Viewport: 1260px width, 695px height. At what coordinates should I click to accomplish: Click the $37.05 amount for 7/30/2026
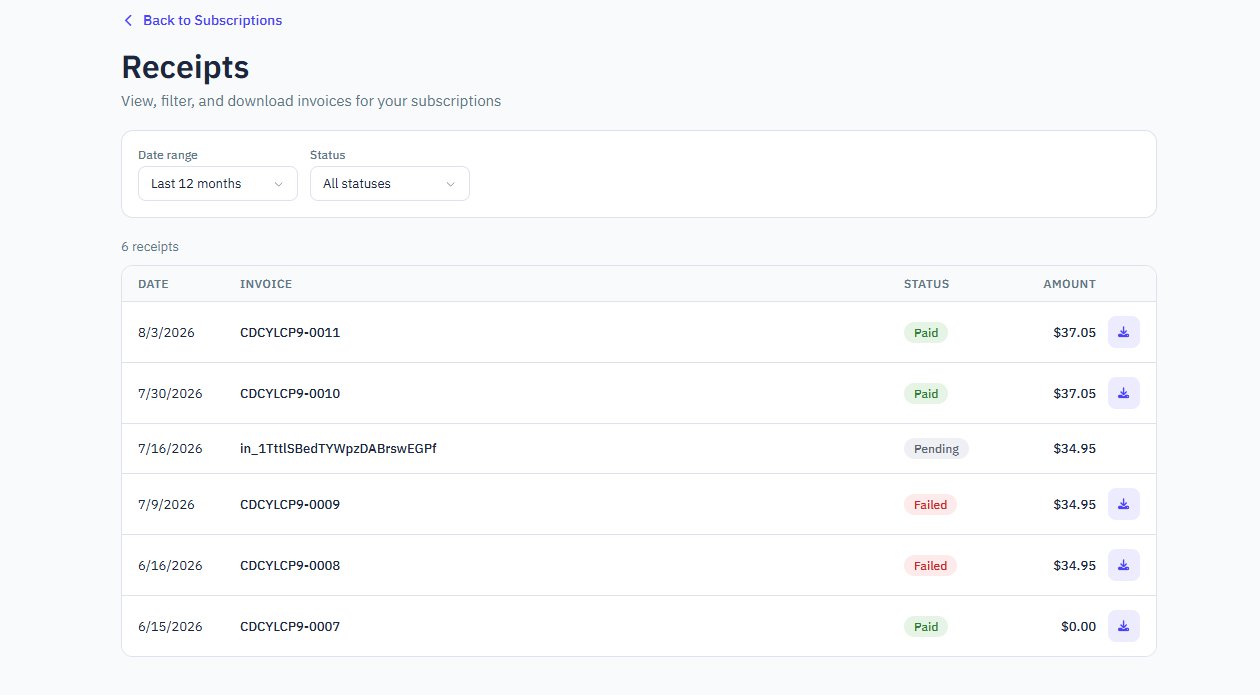coord(1074,393)
